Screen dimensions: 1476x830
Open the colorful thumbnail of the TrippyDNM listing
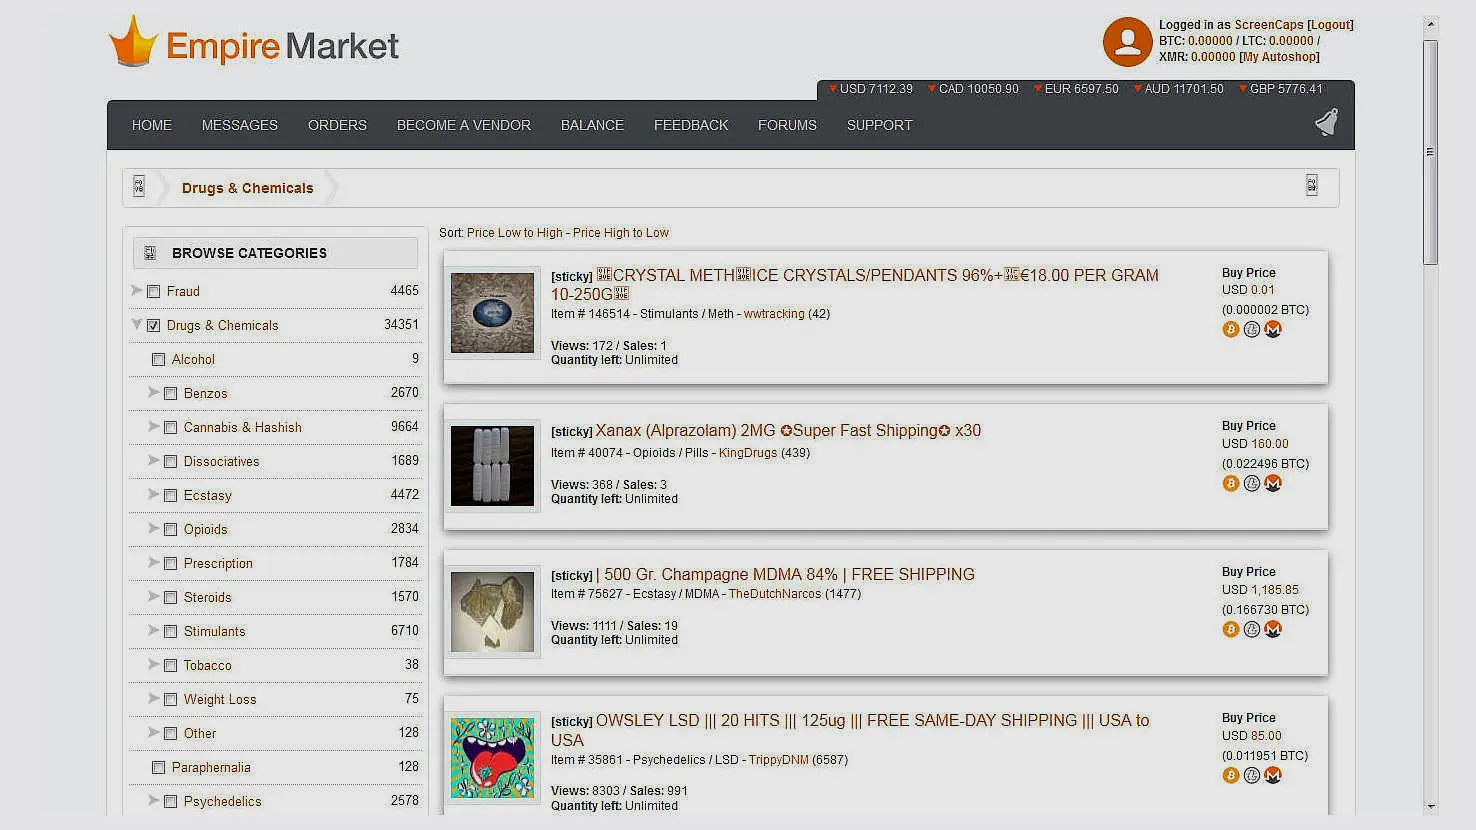[x=492, y=758]
